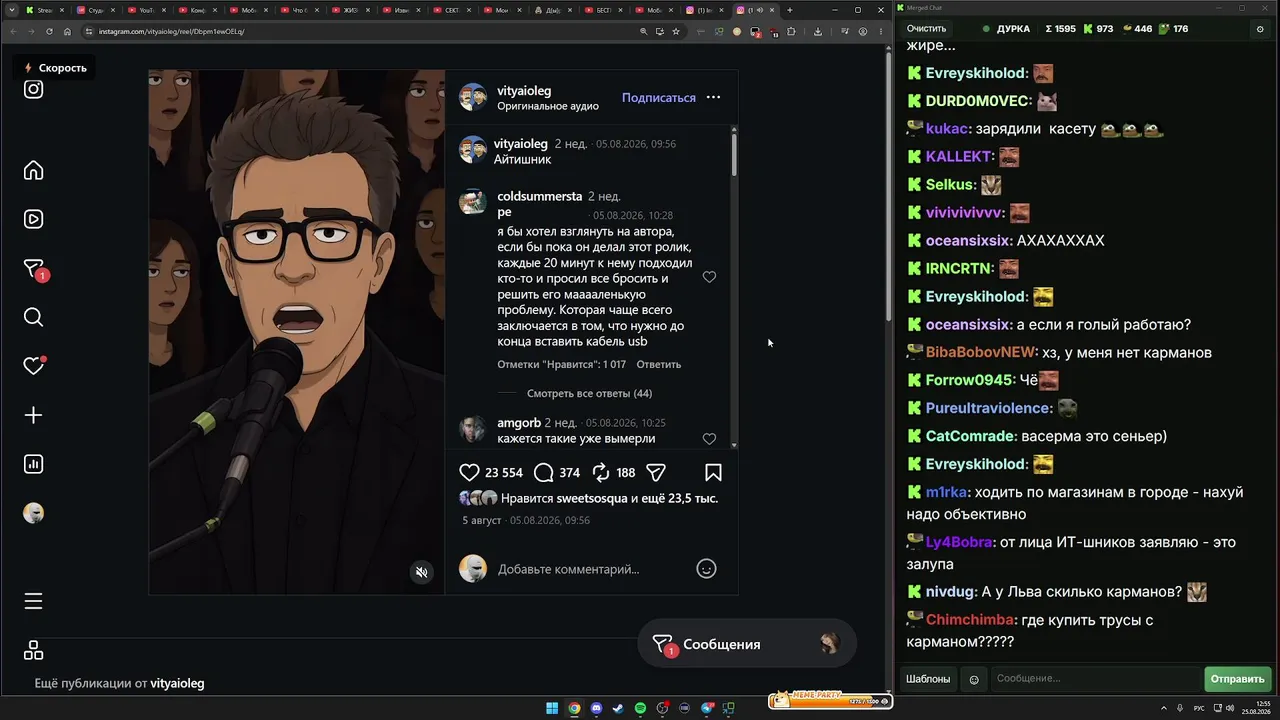Open sweetsosqua's profile from likes line
The image size is (1280, 720).
coord(591,498)
